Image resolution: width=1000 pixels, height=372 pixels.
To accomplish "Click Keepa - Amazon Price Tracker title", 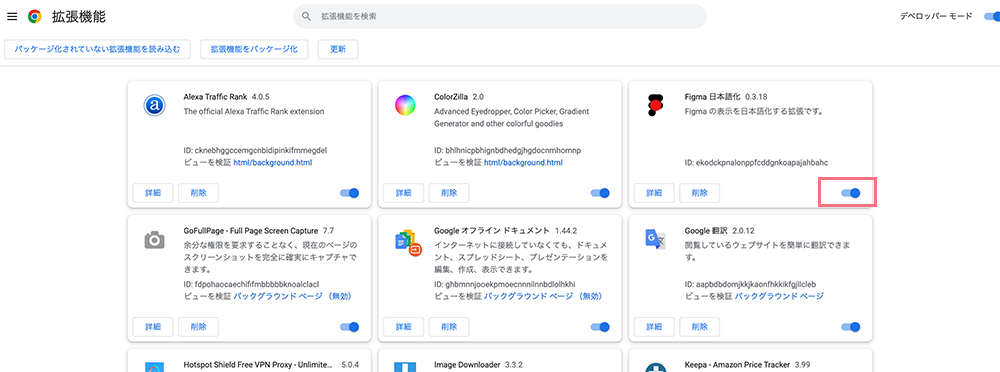I will (737, 365).
